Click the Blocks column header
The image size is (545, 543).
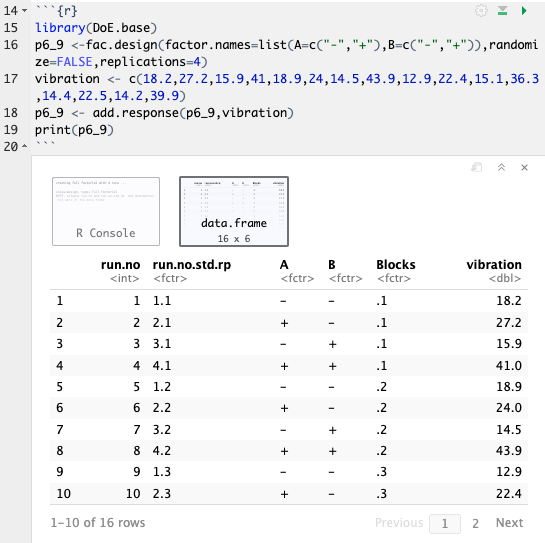(x=396, y=265)
